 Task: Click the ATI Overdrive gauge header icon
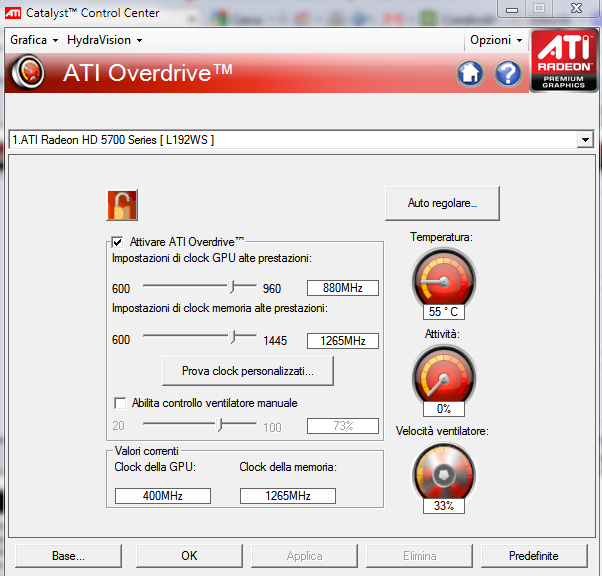tap(28, 72)
